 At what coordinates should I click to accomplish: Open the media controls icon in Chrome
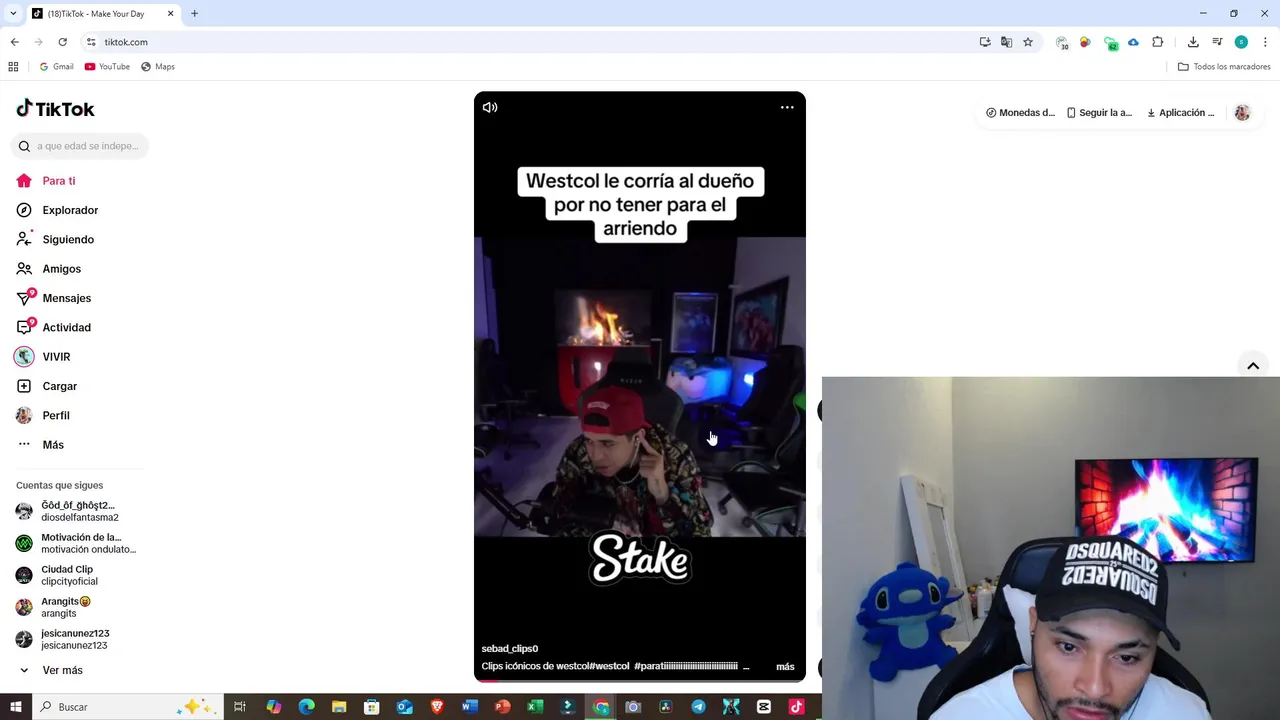(x=1217, y=42)
